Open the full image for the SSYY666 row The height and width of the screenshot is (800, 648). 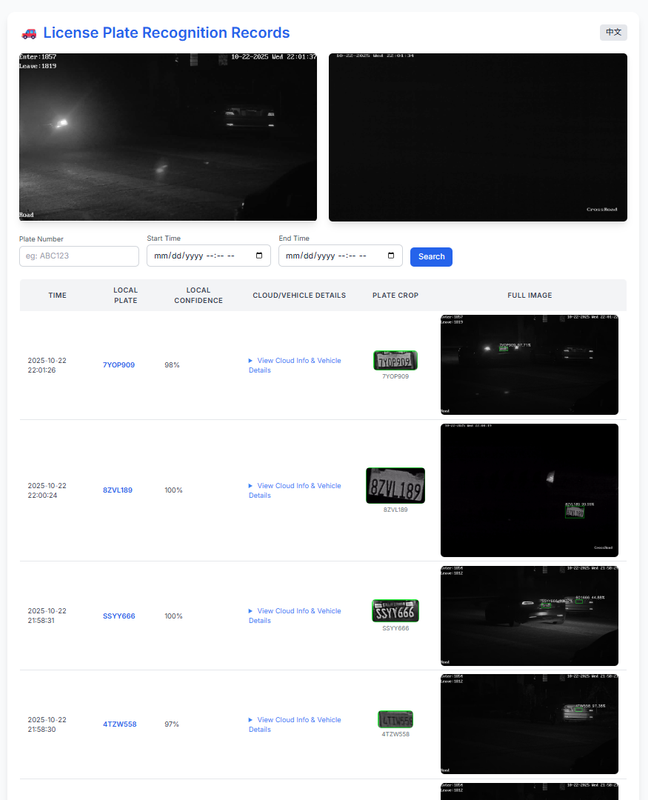(x=530, y=616)
